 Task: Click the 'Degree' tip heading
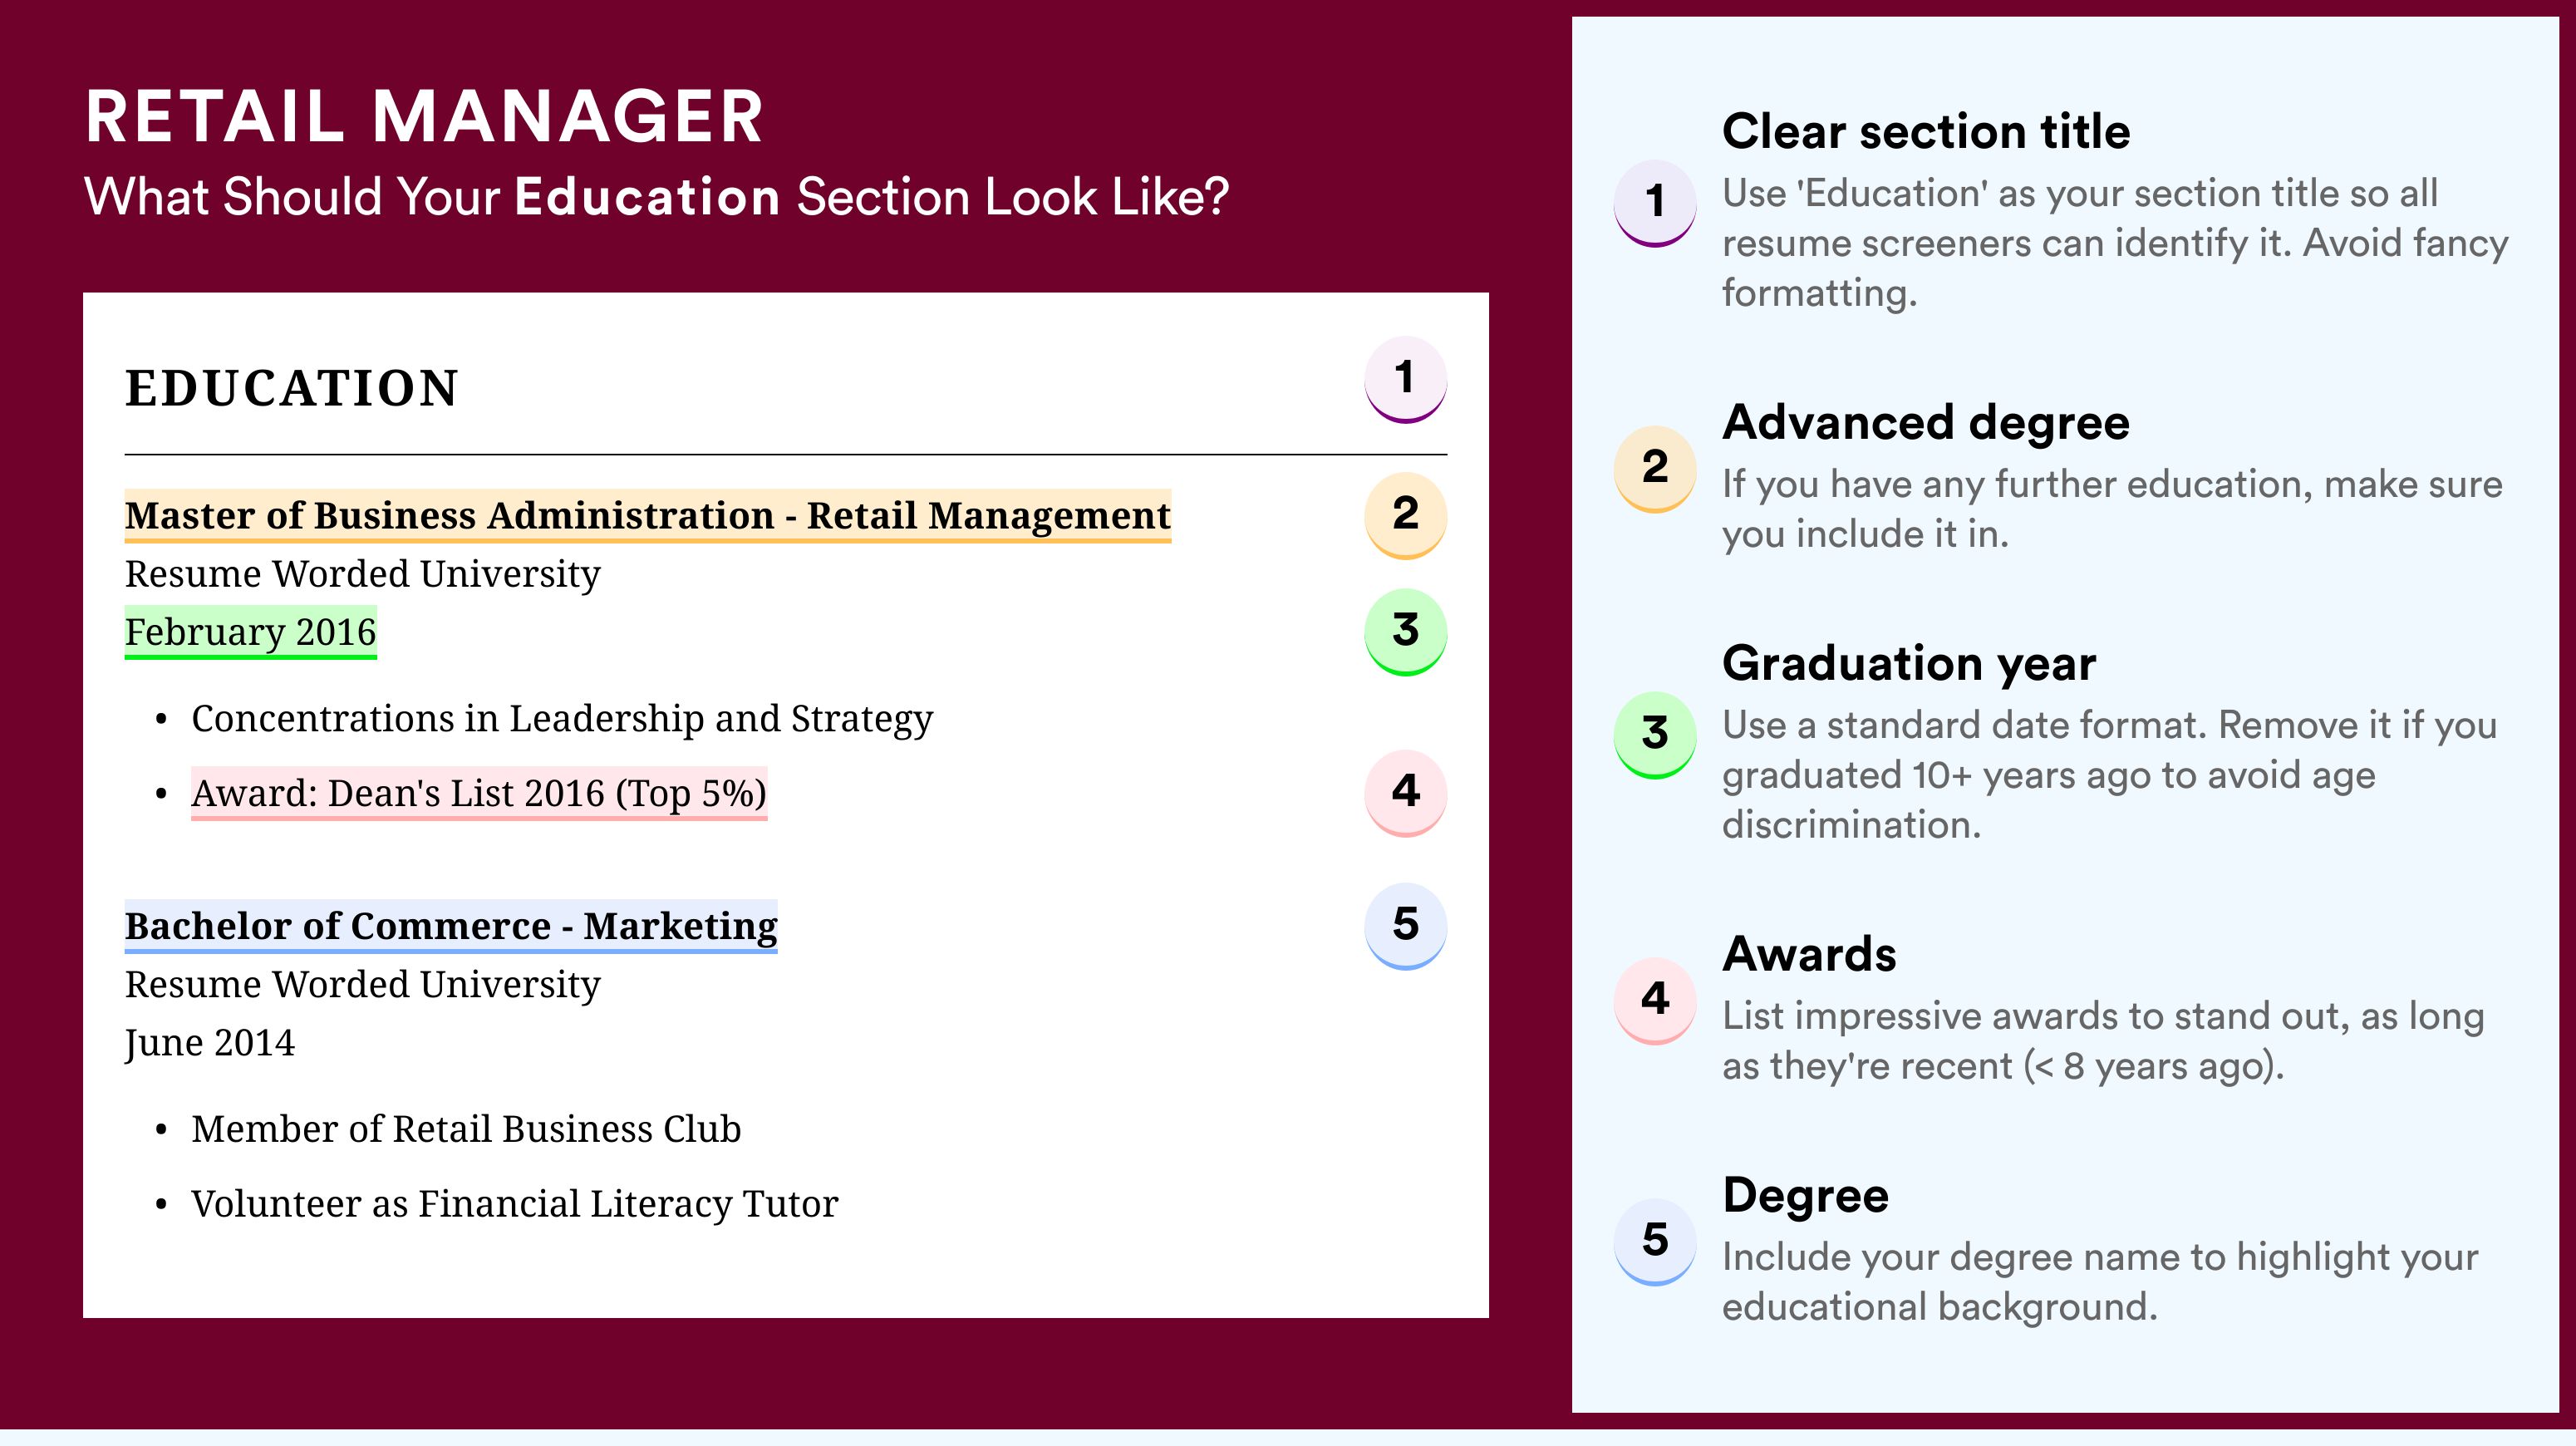click(1805, 1196)
